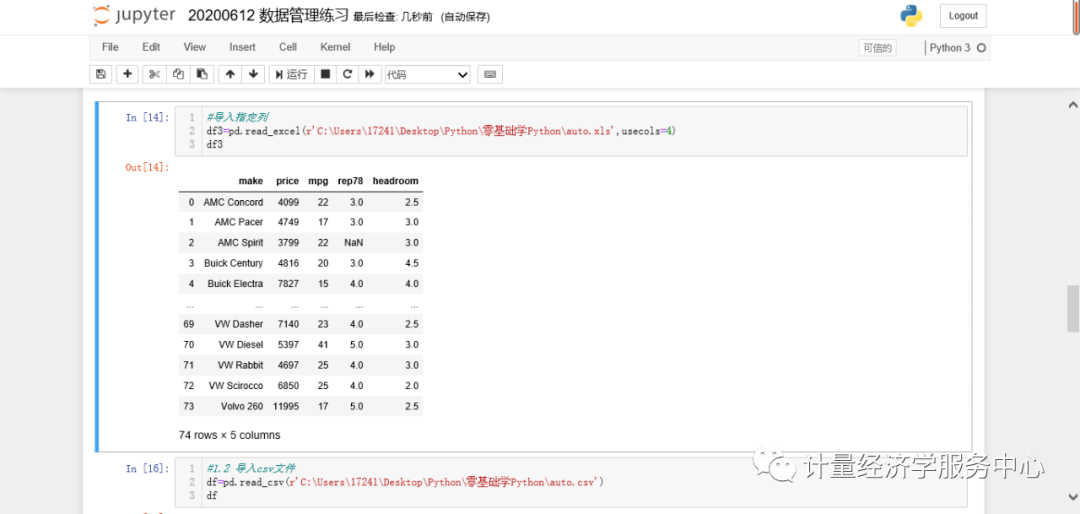The width and height of the screenshot is (1080, 514).
Task: Click kernel idle circle indicator
Action: [x=982, y=48]
